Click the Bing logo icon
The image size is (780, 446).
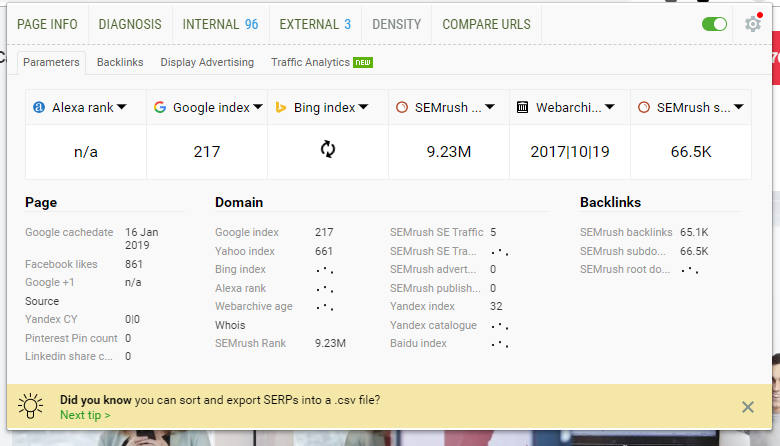[x=281, y=107]
